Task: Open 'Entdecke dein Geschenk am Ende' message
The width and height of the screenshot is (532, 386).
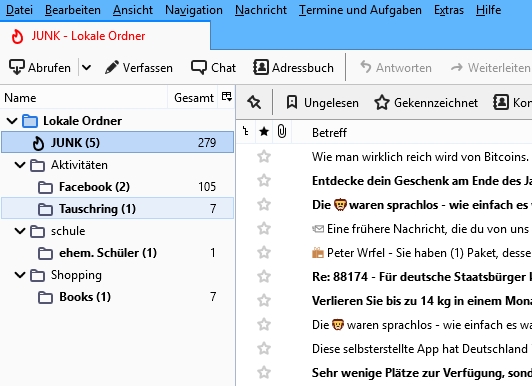Action: 422,181
